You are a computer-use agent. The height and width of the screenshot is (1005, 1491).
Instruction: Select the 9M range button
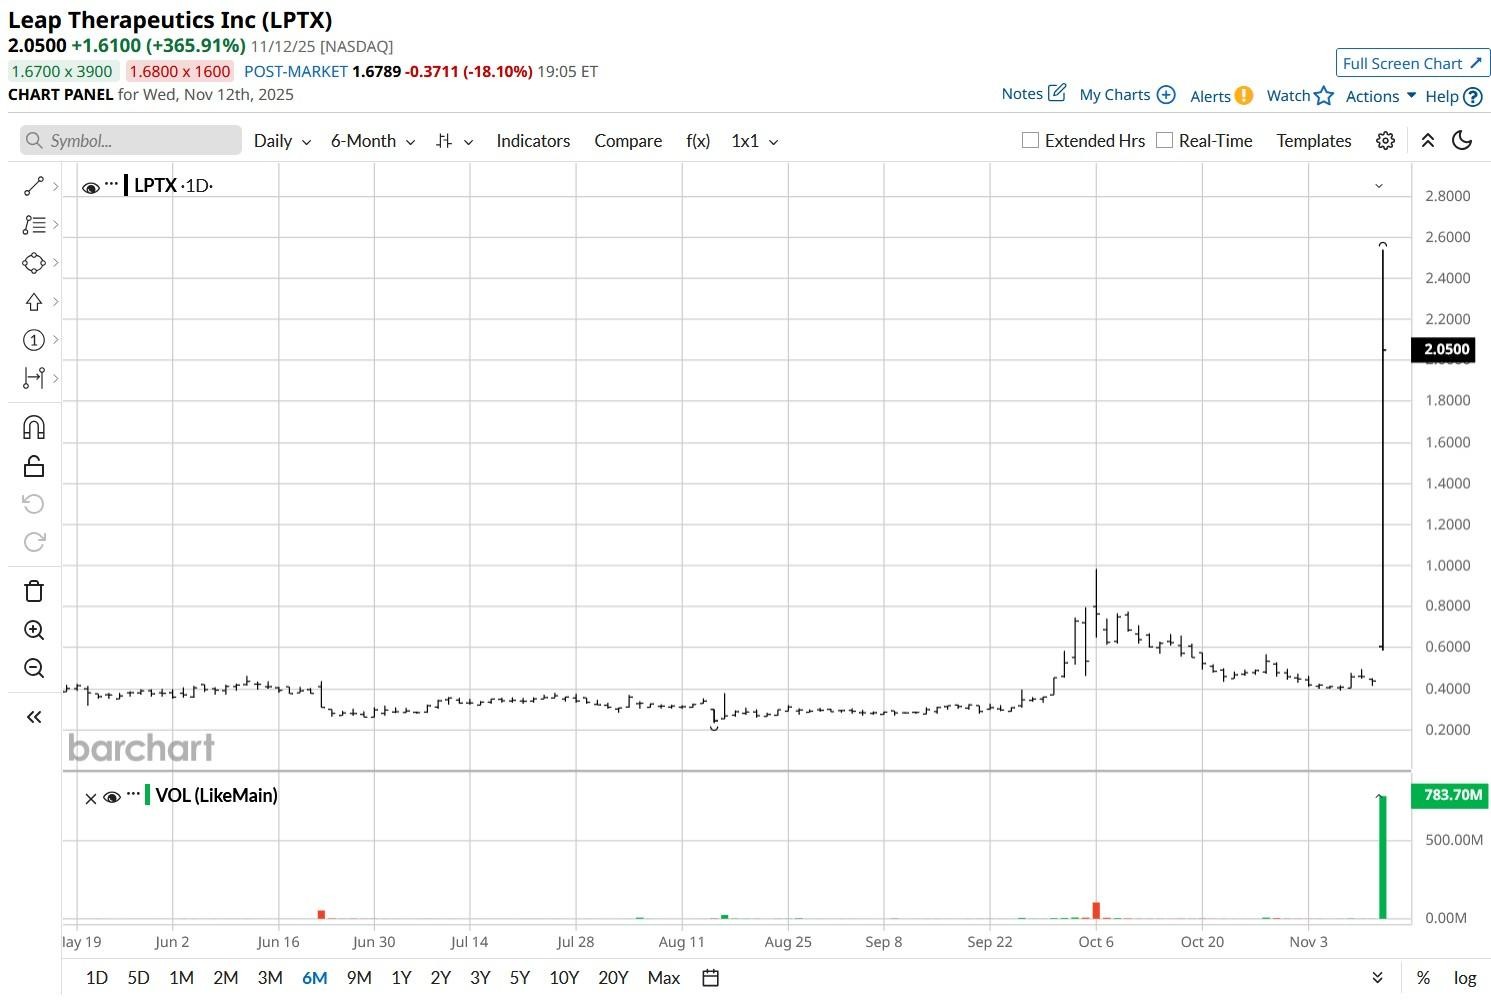[359, 978]
